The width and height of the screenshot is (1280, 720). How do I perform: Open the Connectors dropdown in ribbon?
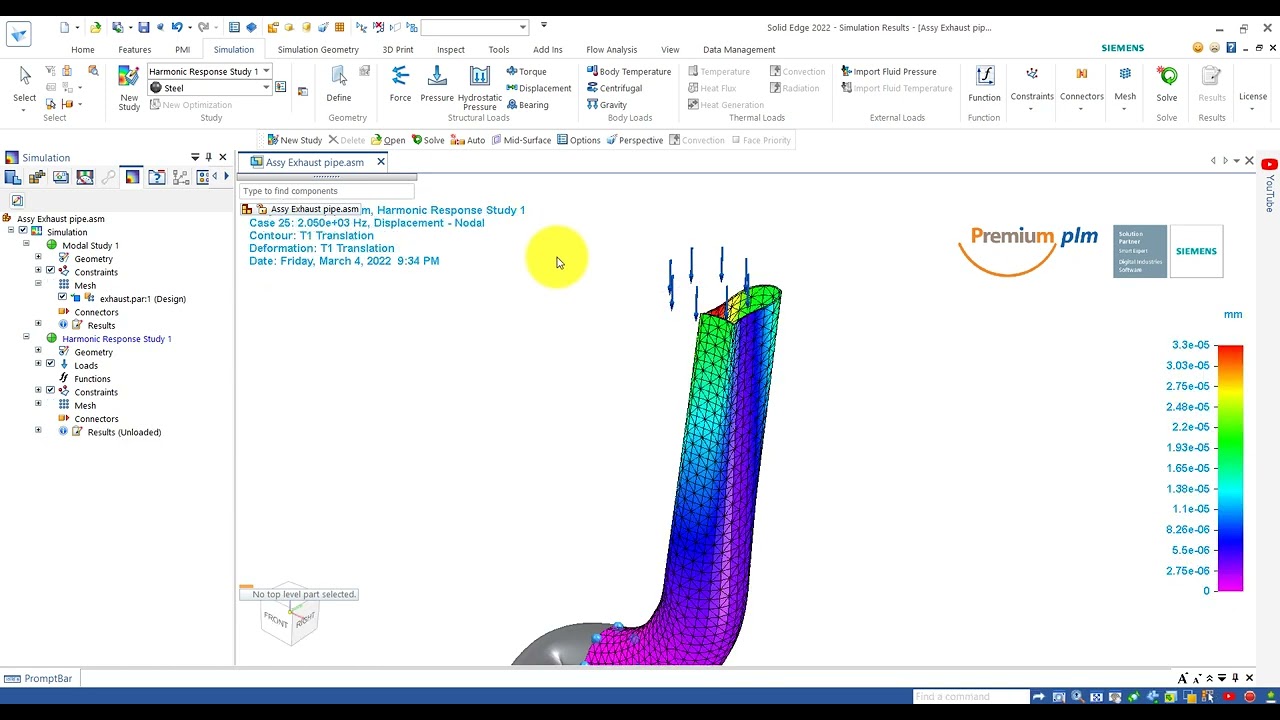click(1081, 107)
